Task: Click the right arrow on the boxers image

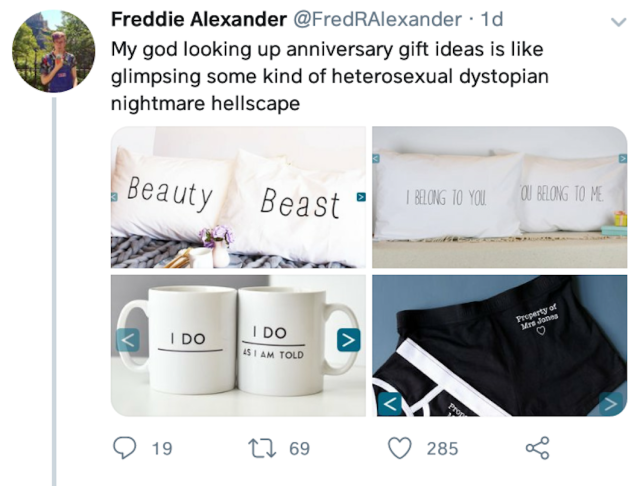Action: pyautogui.click(x=611, y=404)
